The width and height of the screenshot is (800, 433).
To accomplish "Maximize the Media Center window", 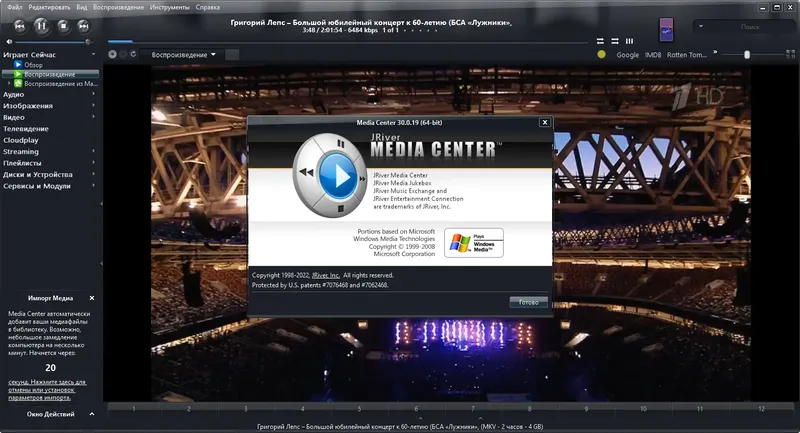I will [x=777, y=8].
